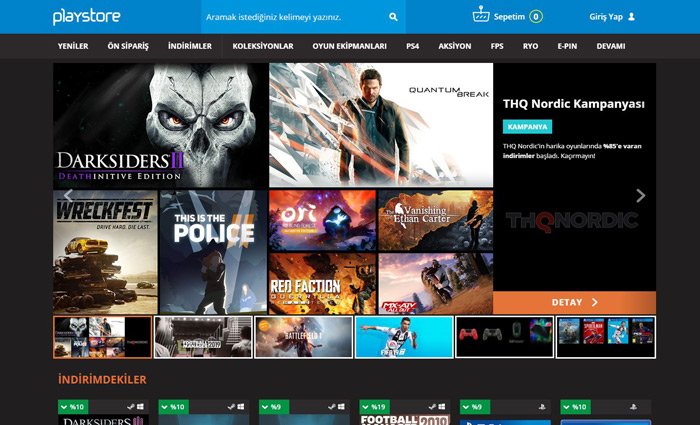Open the Darksiders II banner image

160,125
